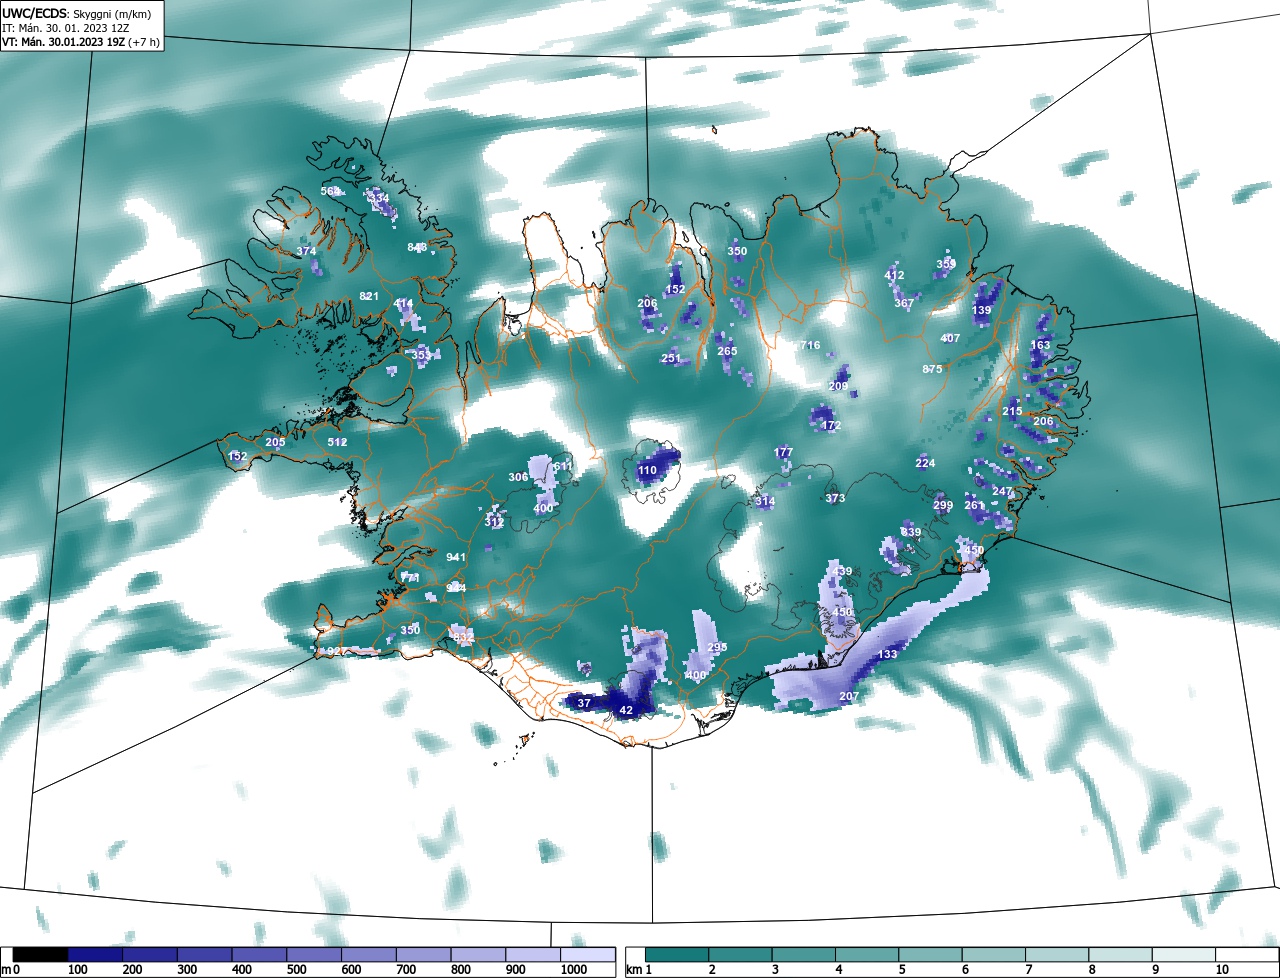Click the 'm0' label on the left legend
This screenshot has width=1280, height=978.
10,970
